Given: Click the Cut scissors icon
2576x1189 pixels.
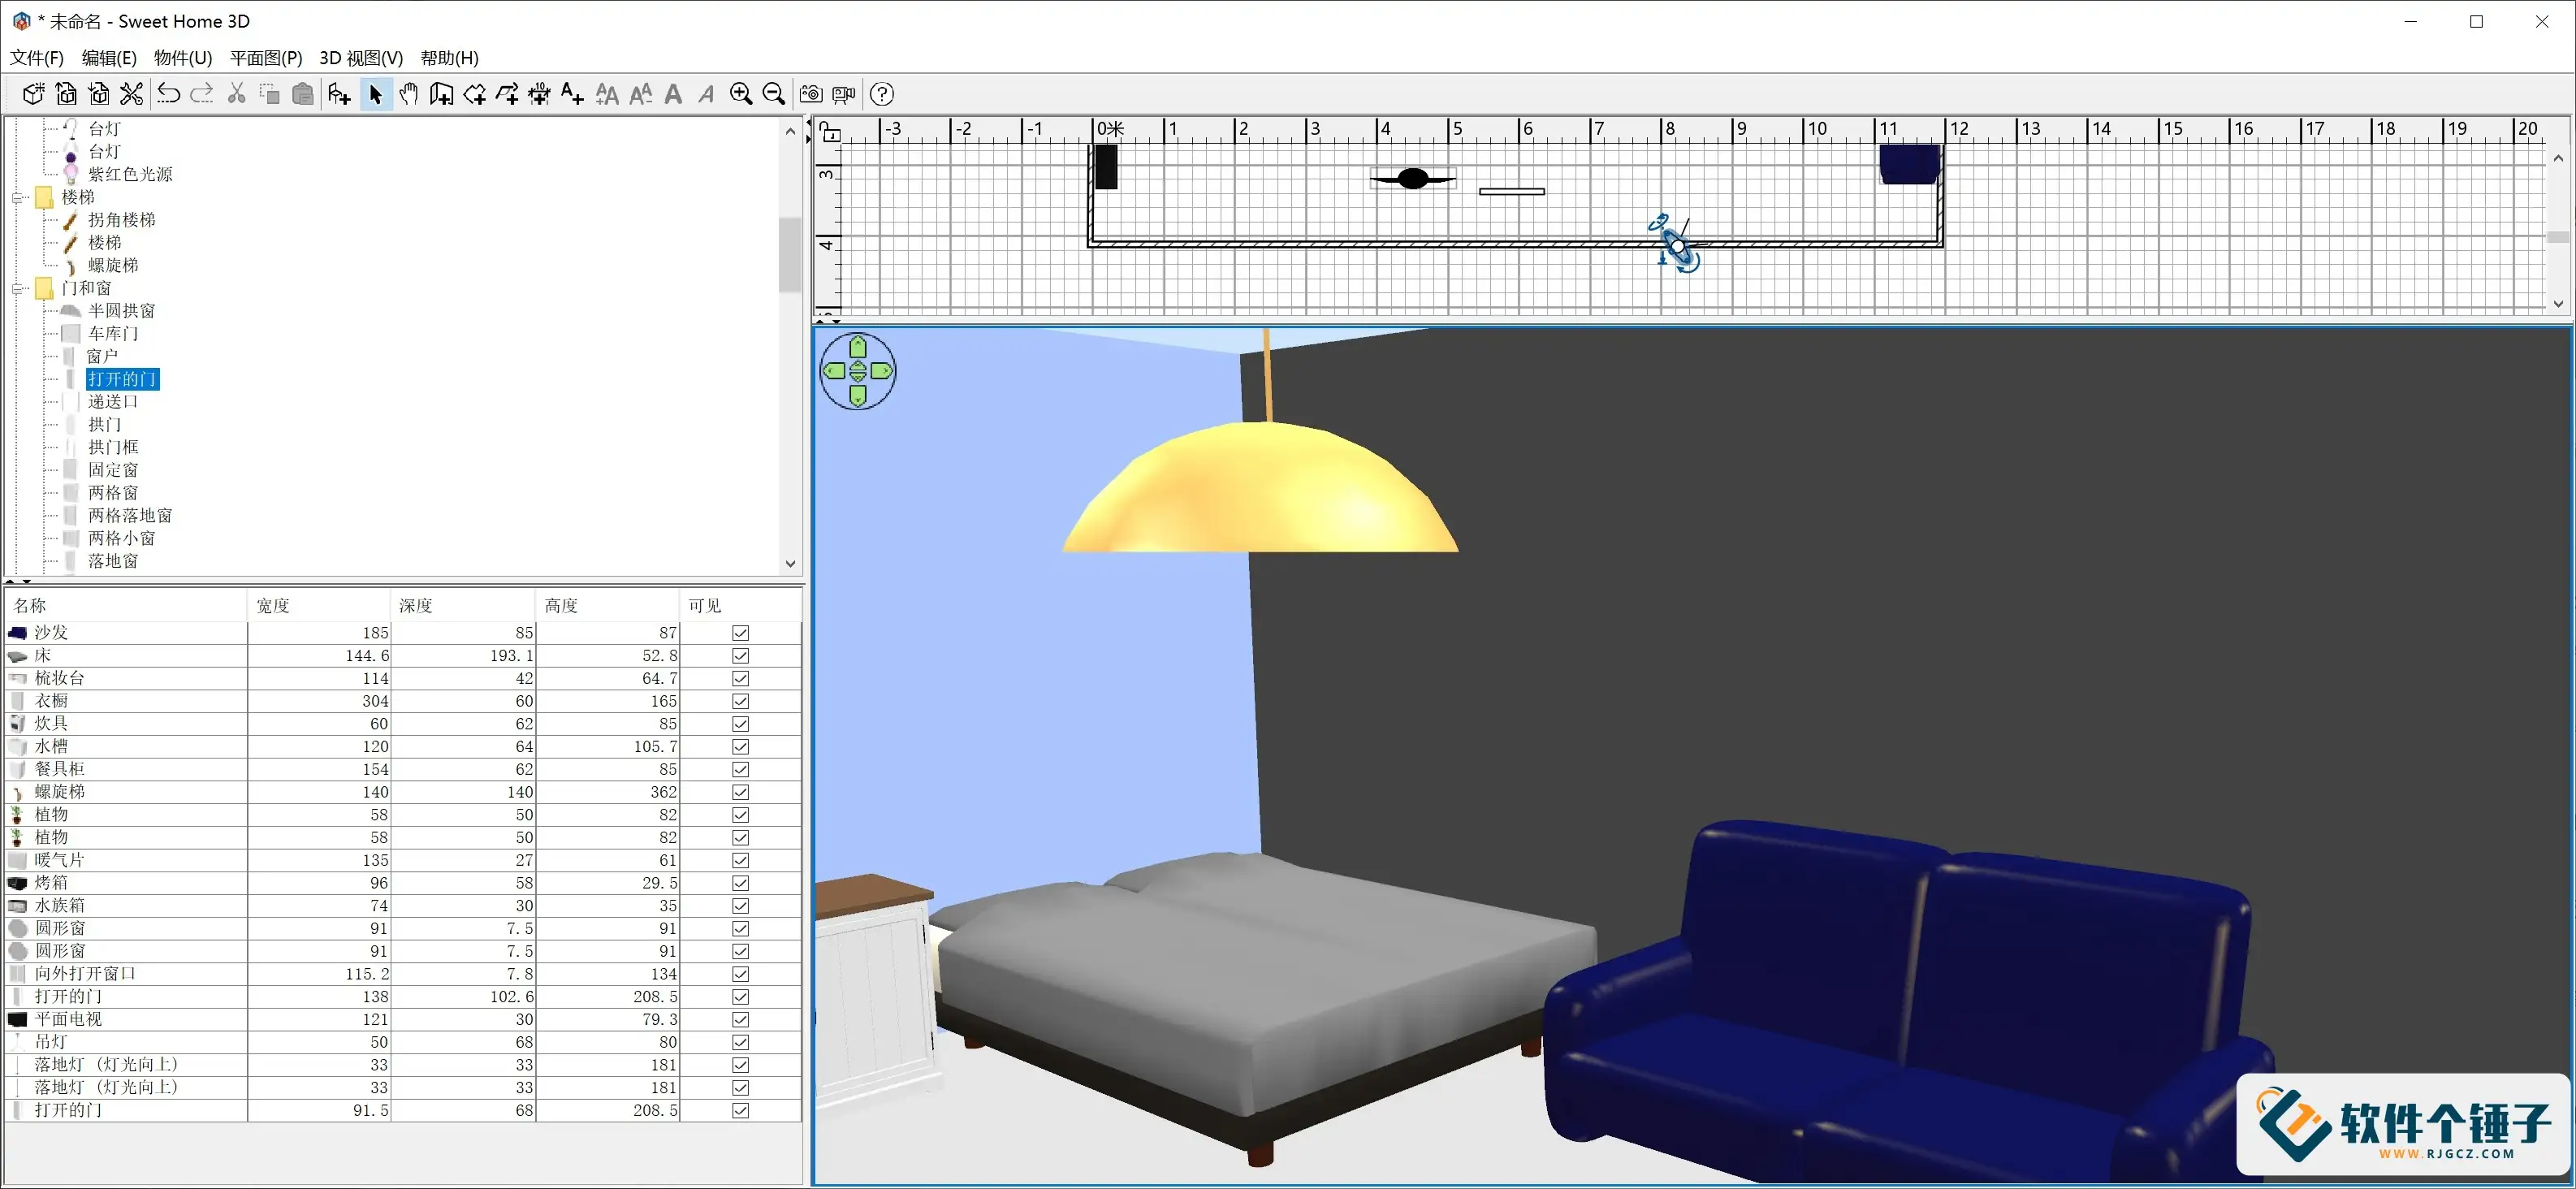Looking at the screenshot, I should tap(237, 94).
